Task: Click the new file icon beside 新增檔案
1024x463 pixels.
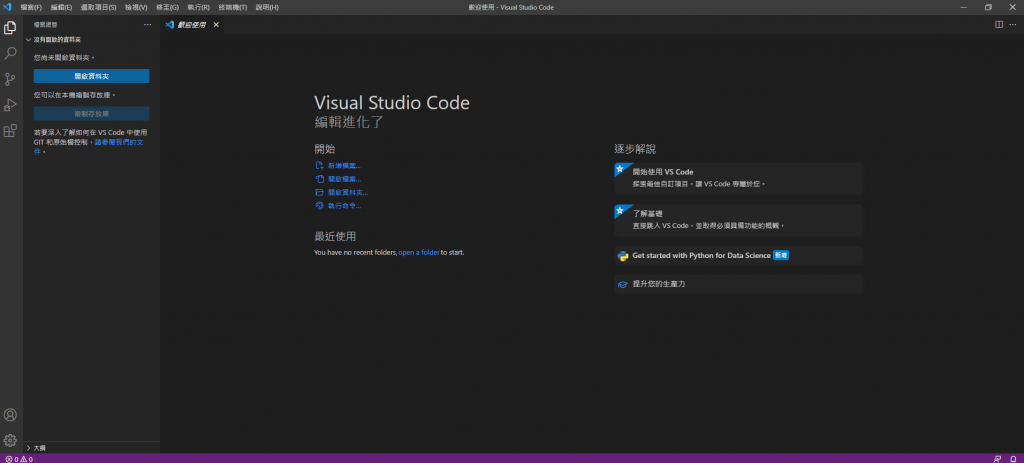Action: click(319, 166)
